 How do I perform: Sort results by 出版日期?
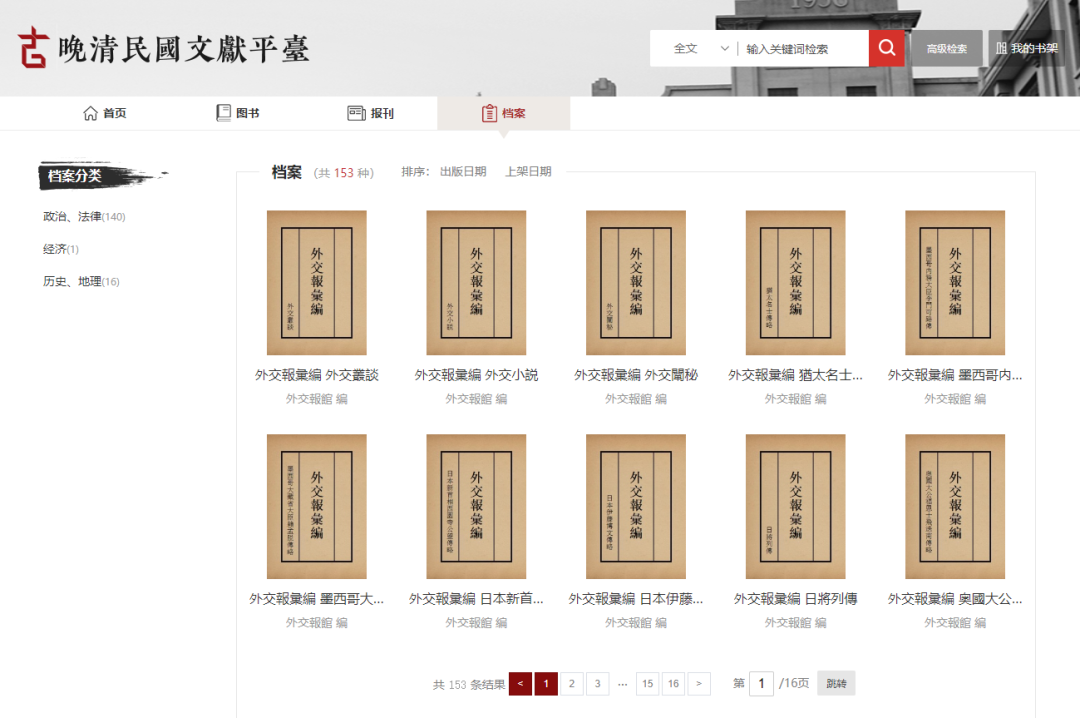(x=463, y=172)
